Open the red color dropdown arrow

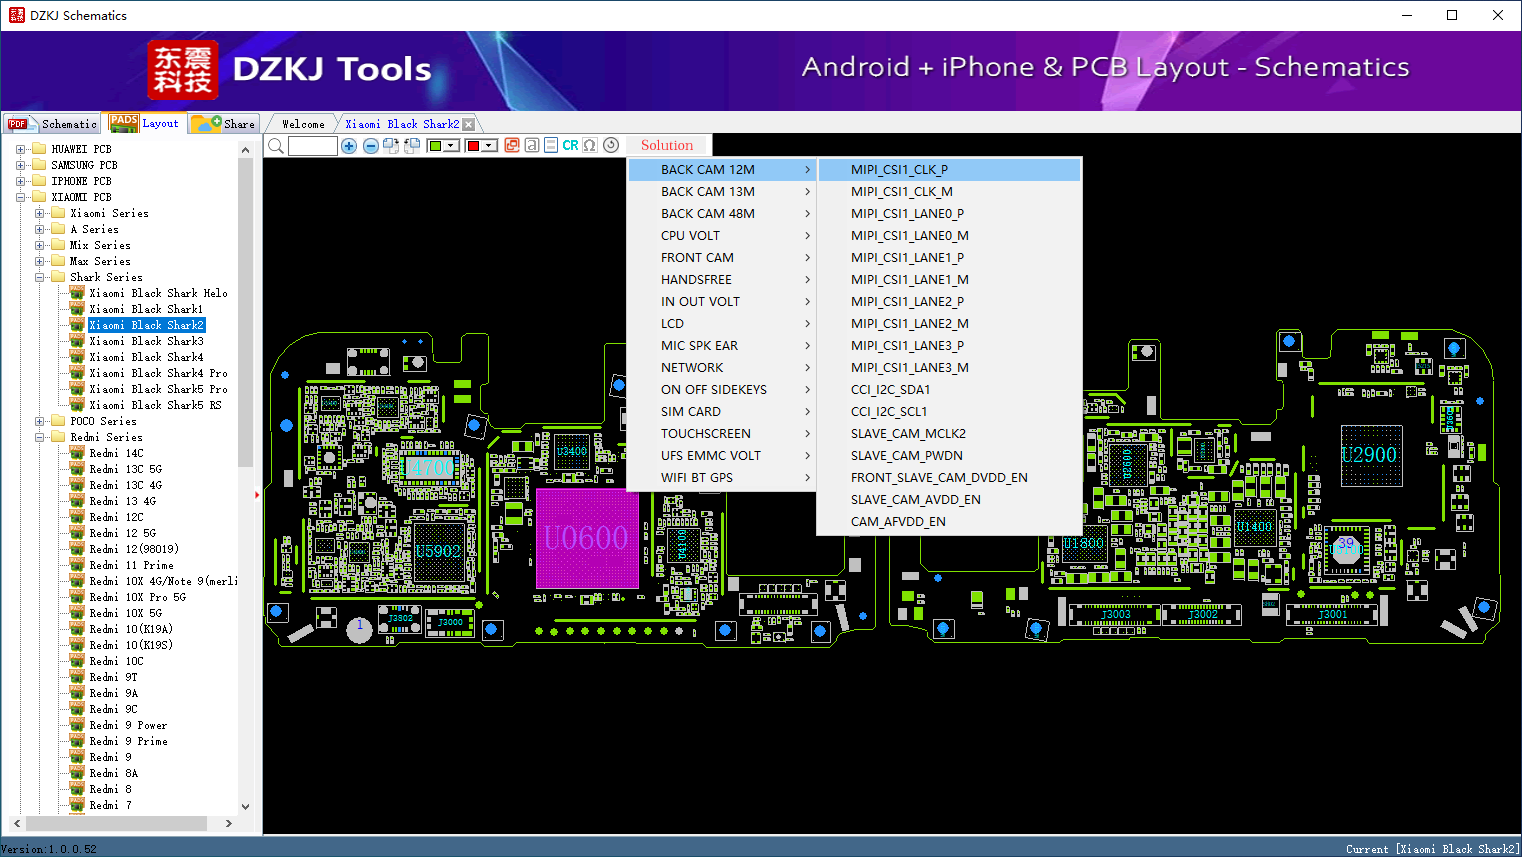click(x=489, y=146)
